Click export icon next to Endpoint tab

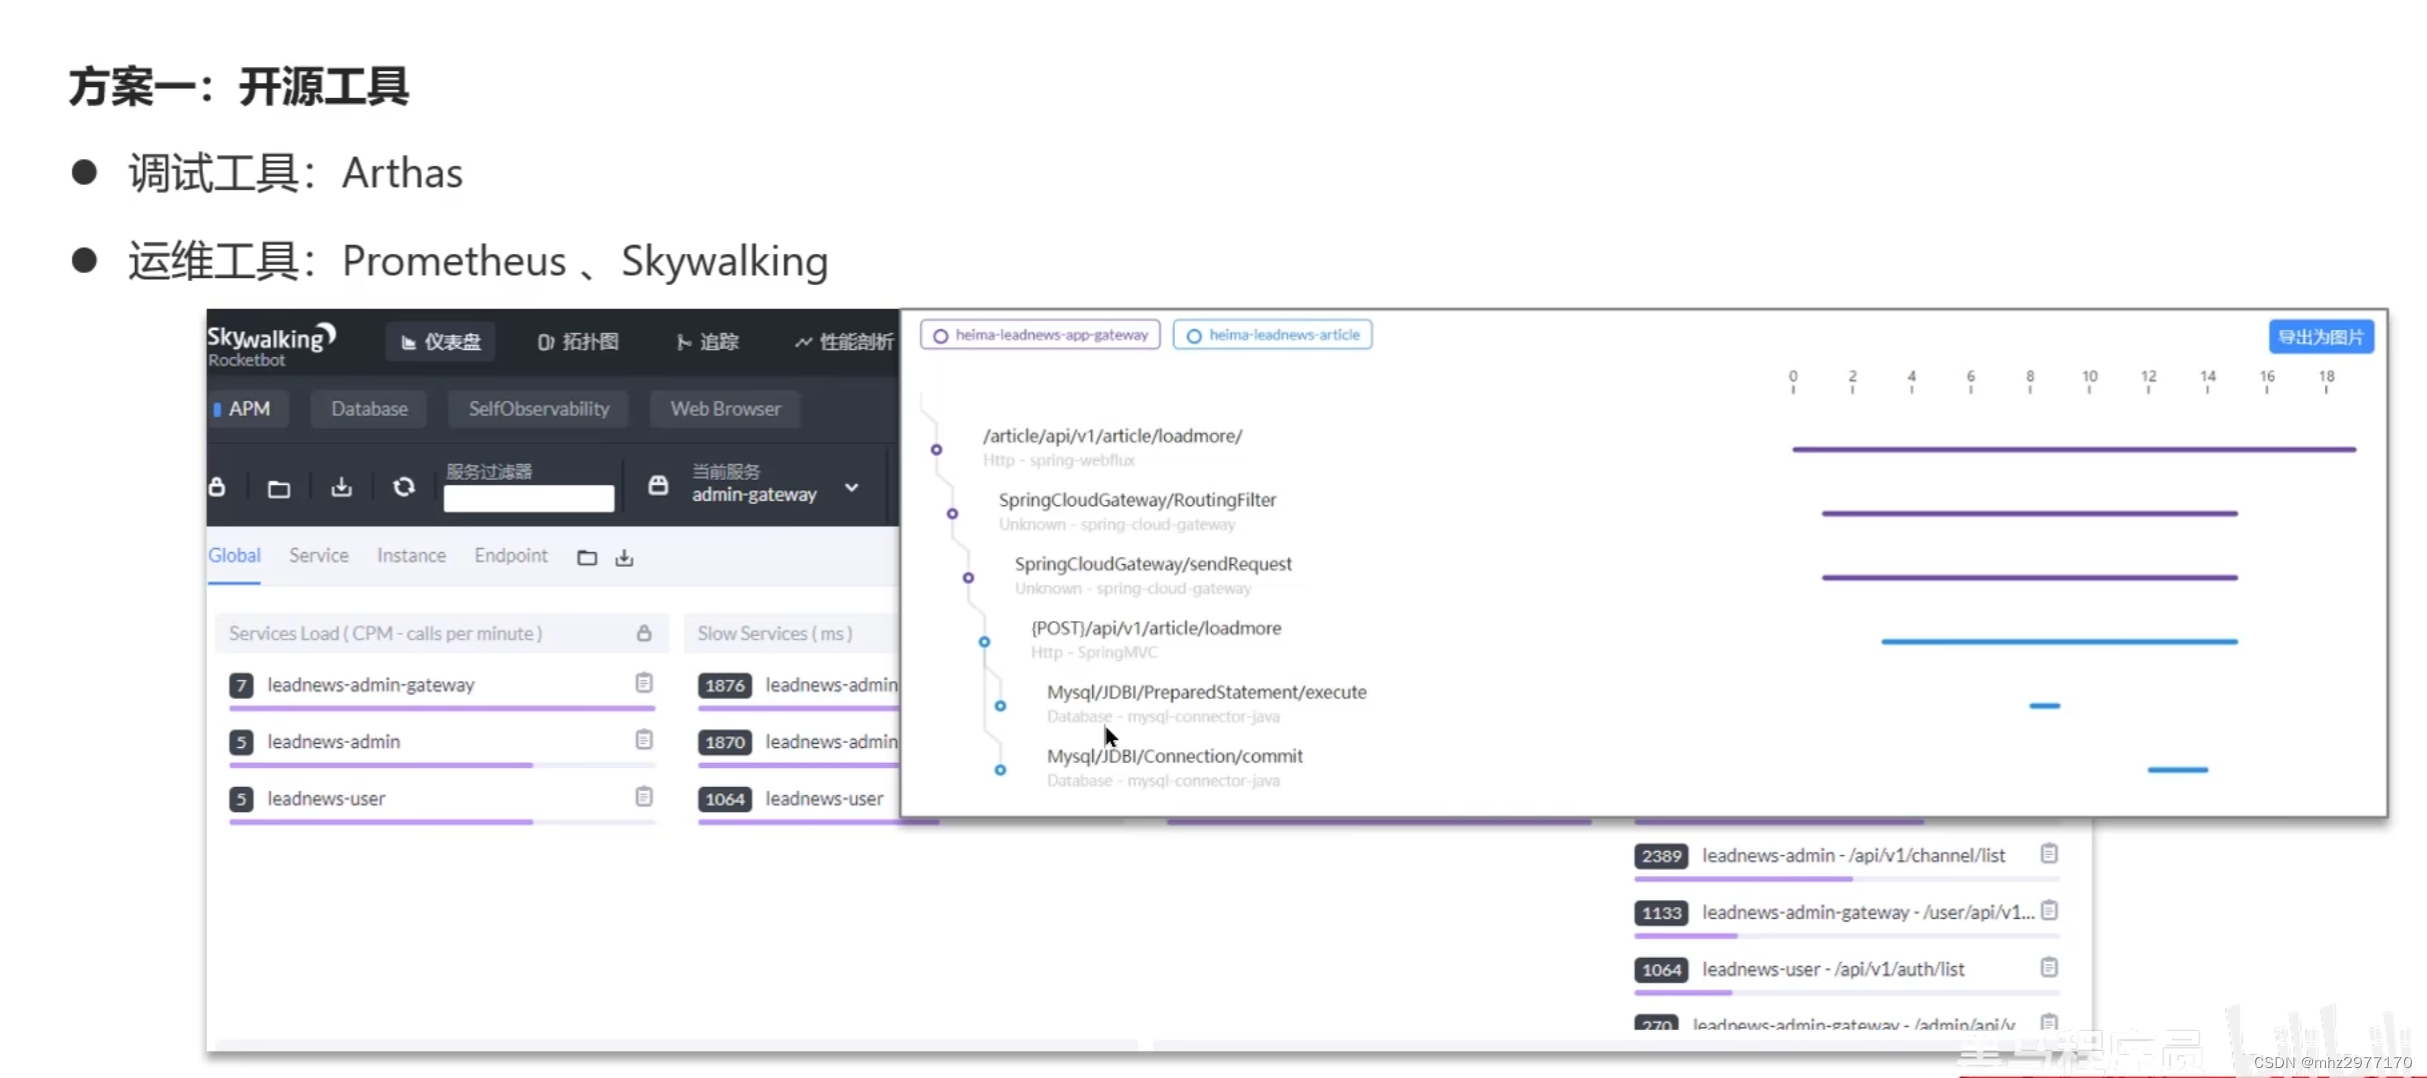coord(624,558)
